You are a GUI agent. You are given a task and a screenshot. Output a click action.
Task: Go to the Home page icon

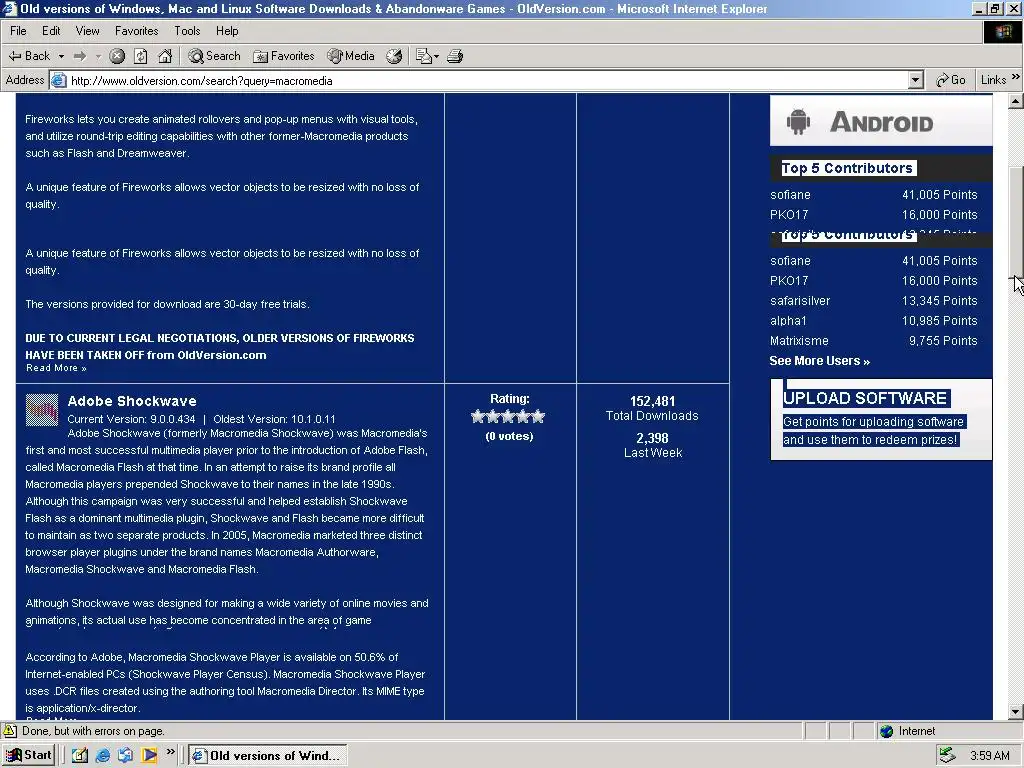[165, 57]
